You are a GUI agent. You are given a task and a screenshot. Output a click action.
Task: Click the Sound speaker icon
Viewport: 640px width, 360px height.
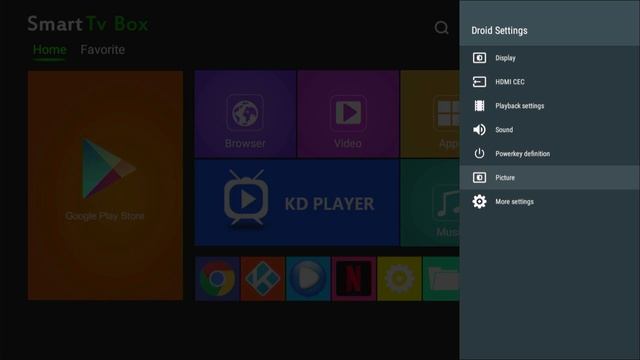click(479, 130)
